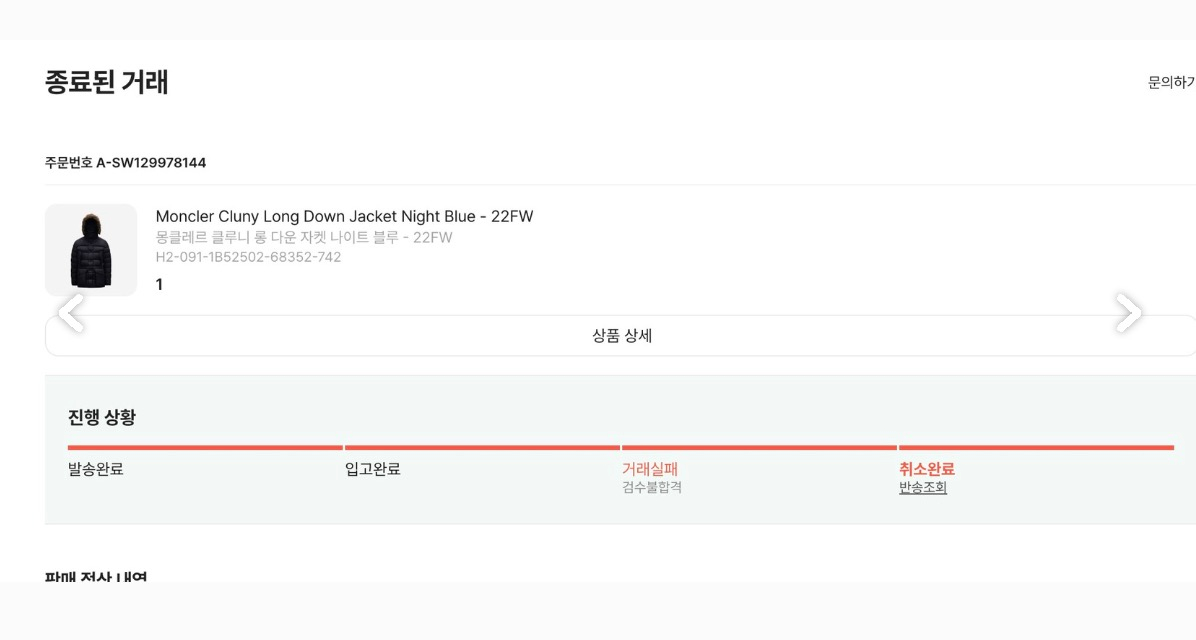
Task: Select the 거래실패 progress step
Action: point(650,469)
